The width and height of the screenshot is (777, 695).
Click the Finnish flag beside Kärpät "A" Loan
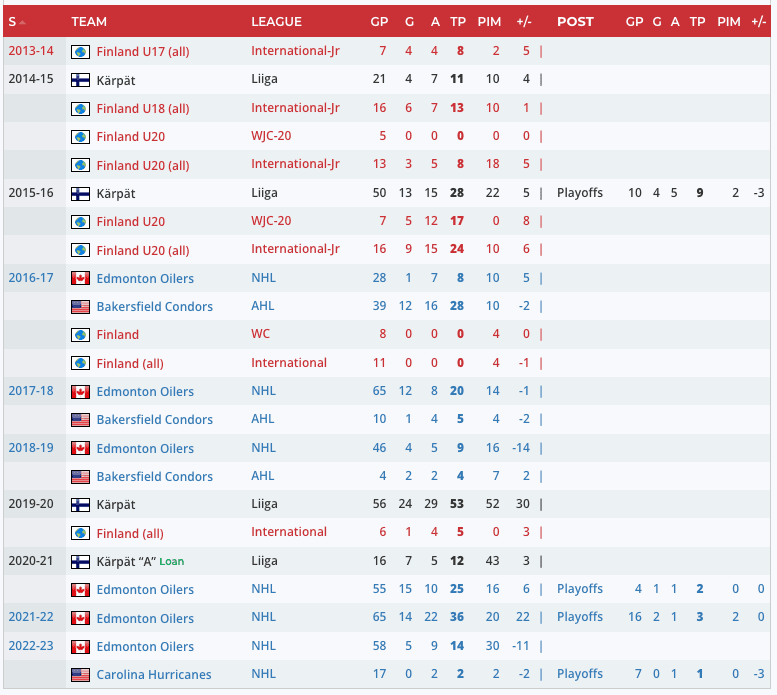click(81, 561)
